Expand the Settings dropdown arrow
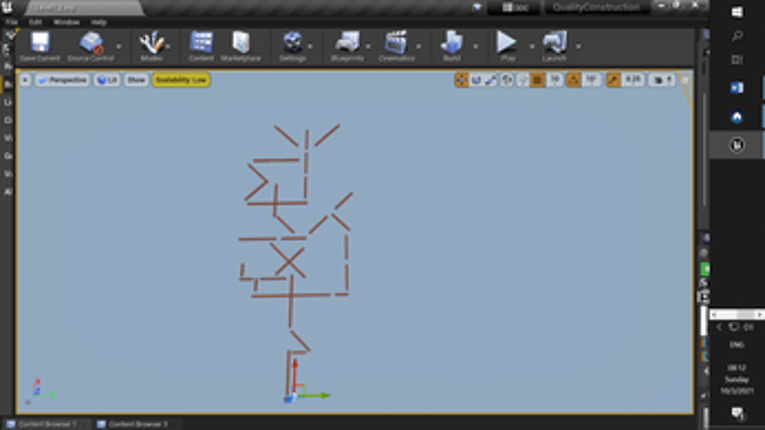The image size is (765, 430). pyautogui.click(x=310, y=46)
